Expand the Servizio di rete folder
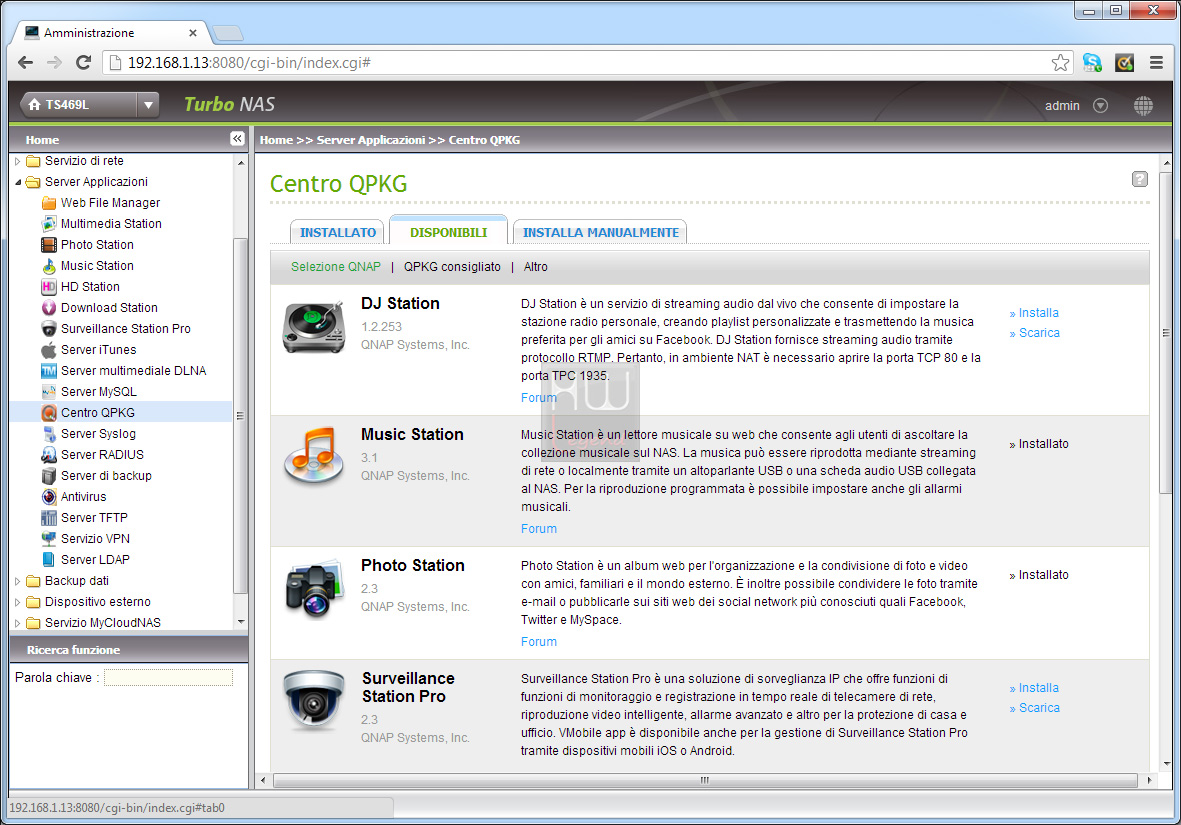 (17, 161)
